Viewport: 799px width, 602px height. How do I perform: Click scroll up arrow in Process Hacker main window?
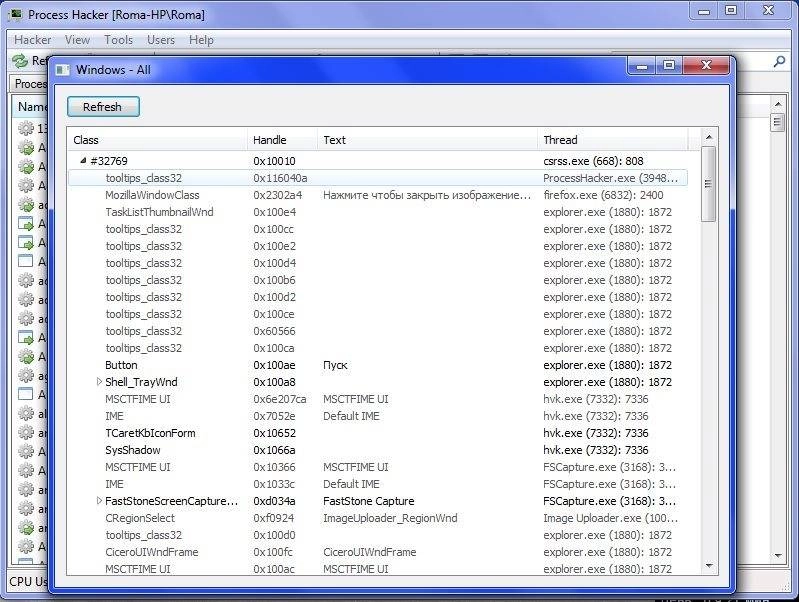[778, 103]
